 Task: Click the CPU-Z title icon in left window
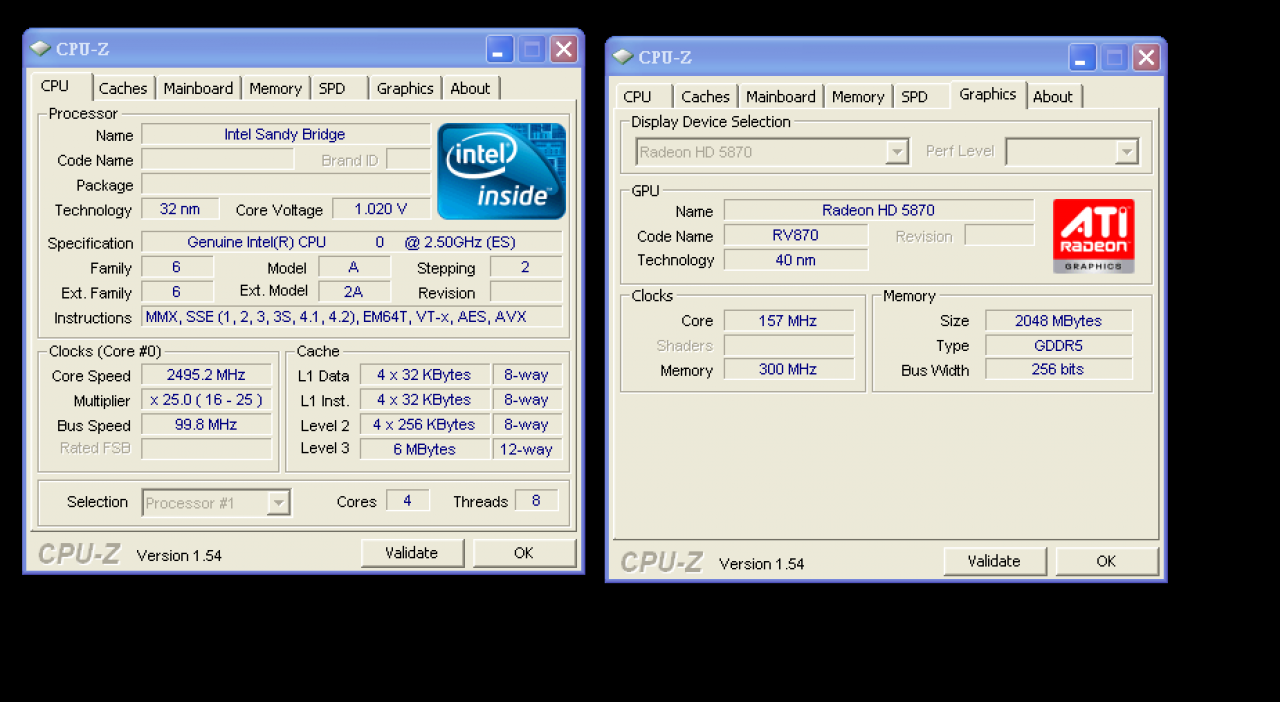point(40,48)
